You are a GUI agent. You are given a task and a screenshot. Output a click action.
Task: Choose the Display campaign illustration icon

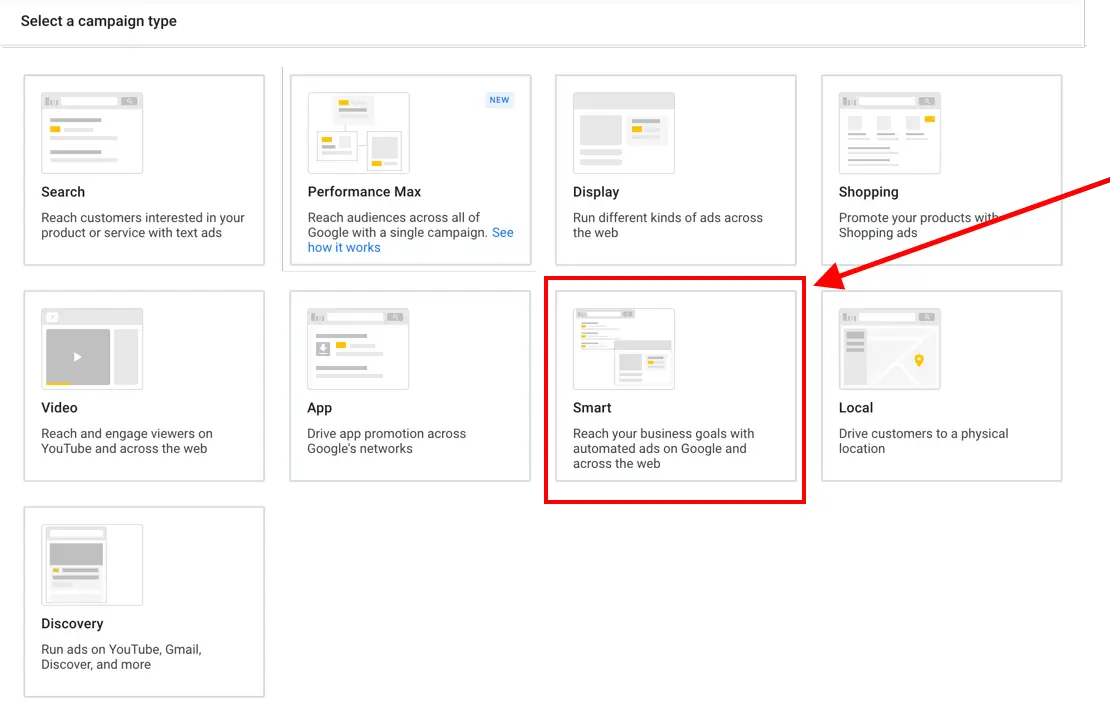coord(624,133)
